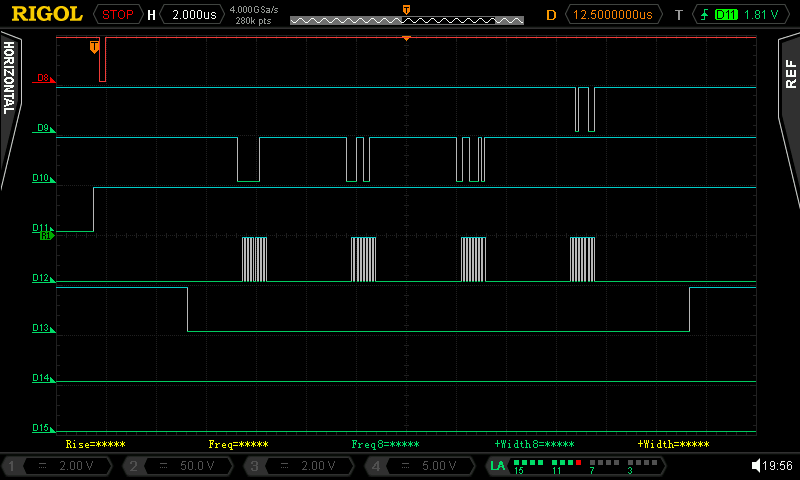The height and width of the screenshot is (480, 800).
Task: Click the +Width8=***** measurement
Action: pos(535,444)
